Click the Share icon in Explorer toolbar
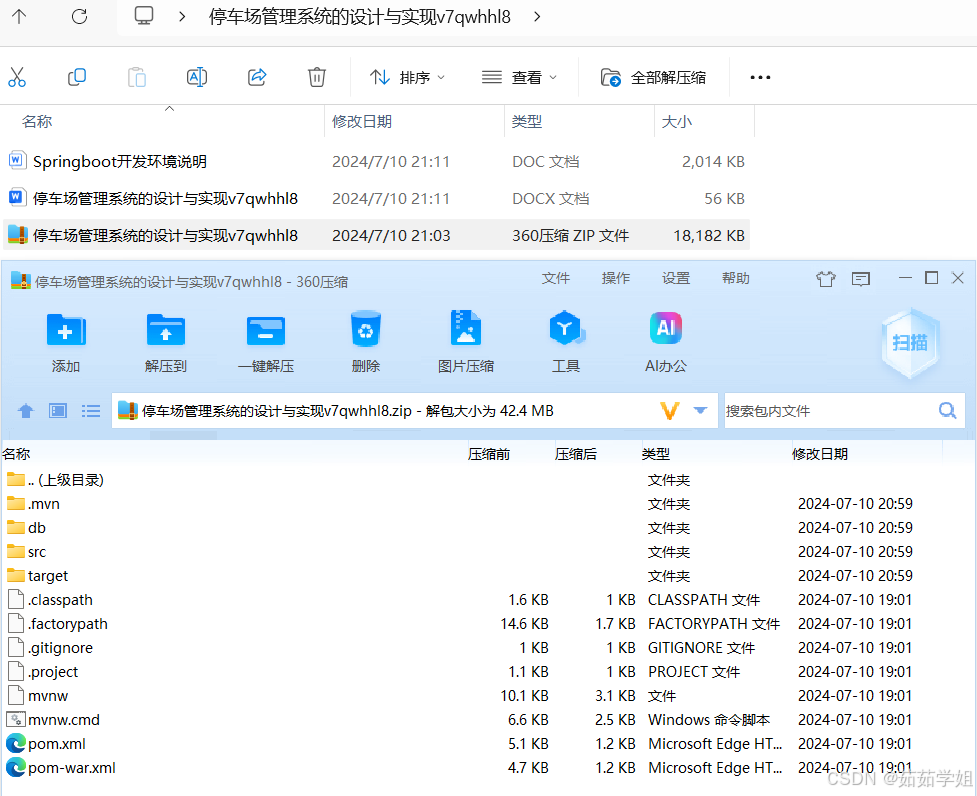Image resolution: width=977 pixels, height=796 pixels. 257,77
